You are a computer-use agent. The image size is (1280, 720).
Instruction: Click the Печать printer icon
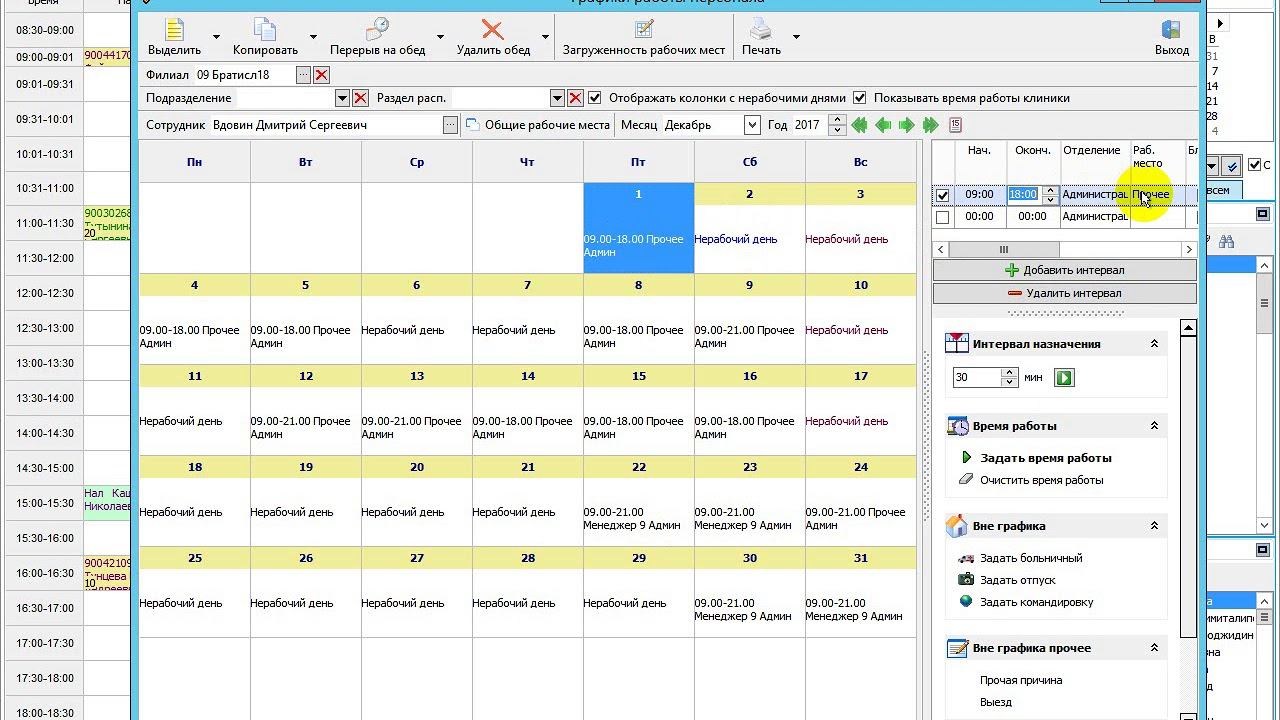(761, 30)
